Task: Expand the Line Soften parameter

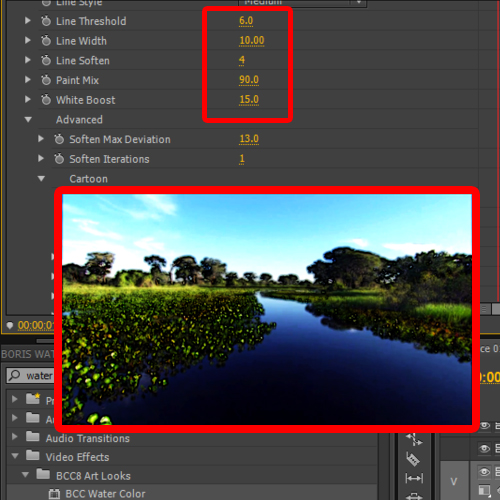Action: pos(28,60)
